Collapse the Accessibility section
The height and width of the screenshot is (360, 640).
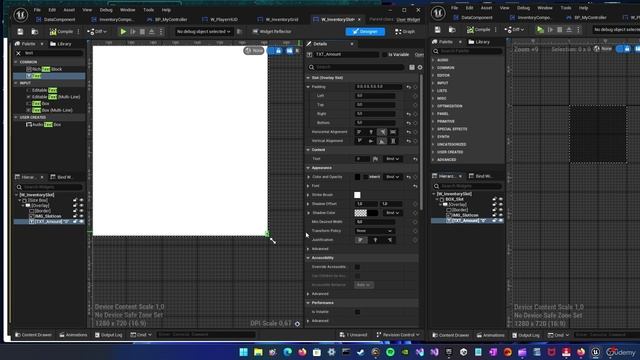coord(308,258)
